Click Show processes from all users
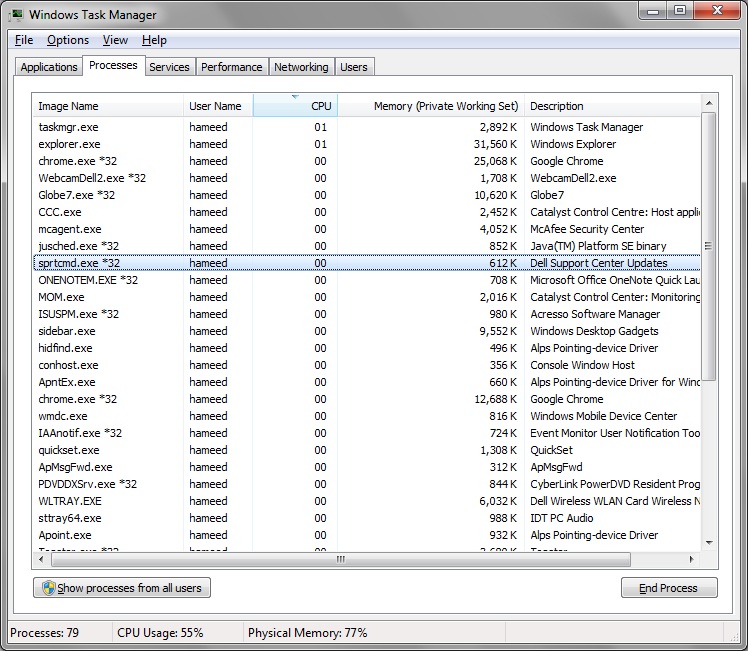The width and height of the screenshot is (748, 651). coord(122,588)
